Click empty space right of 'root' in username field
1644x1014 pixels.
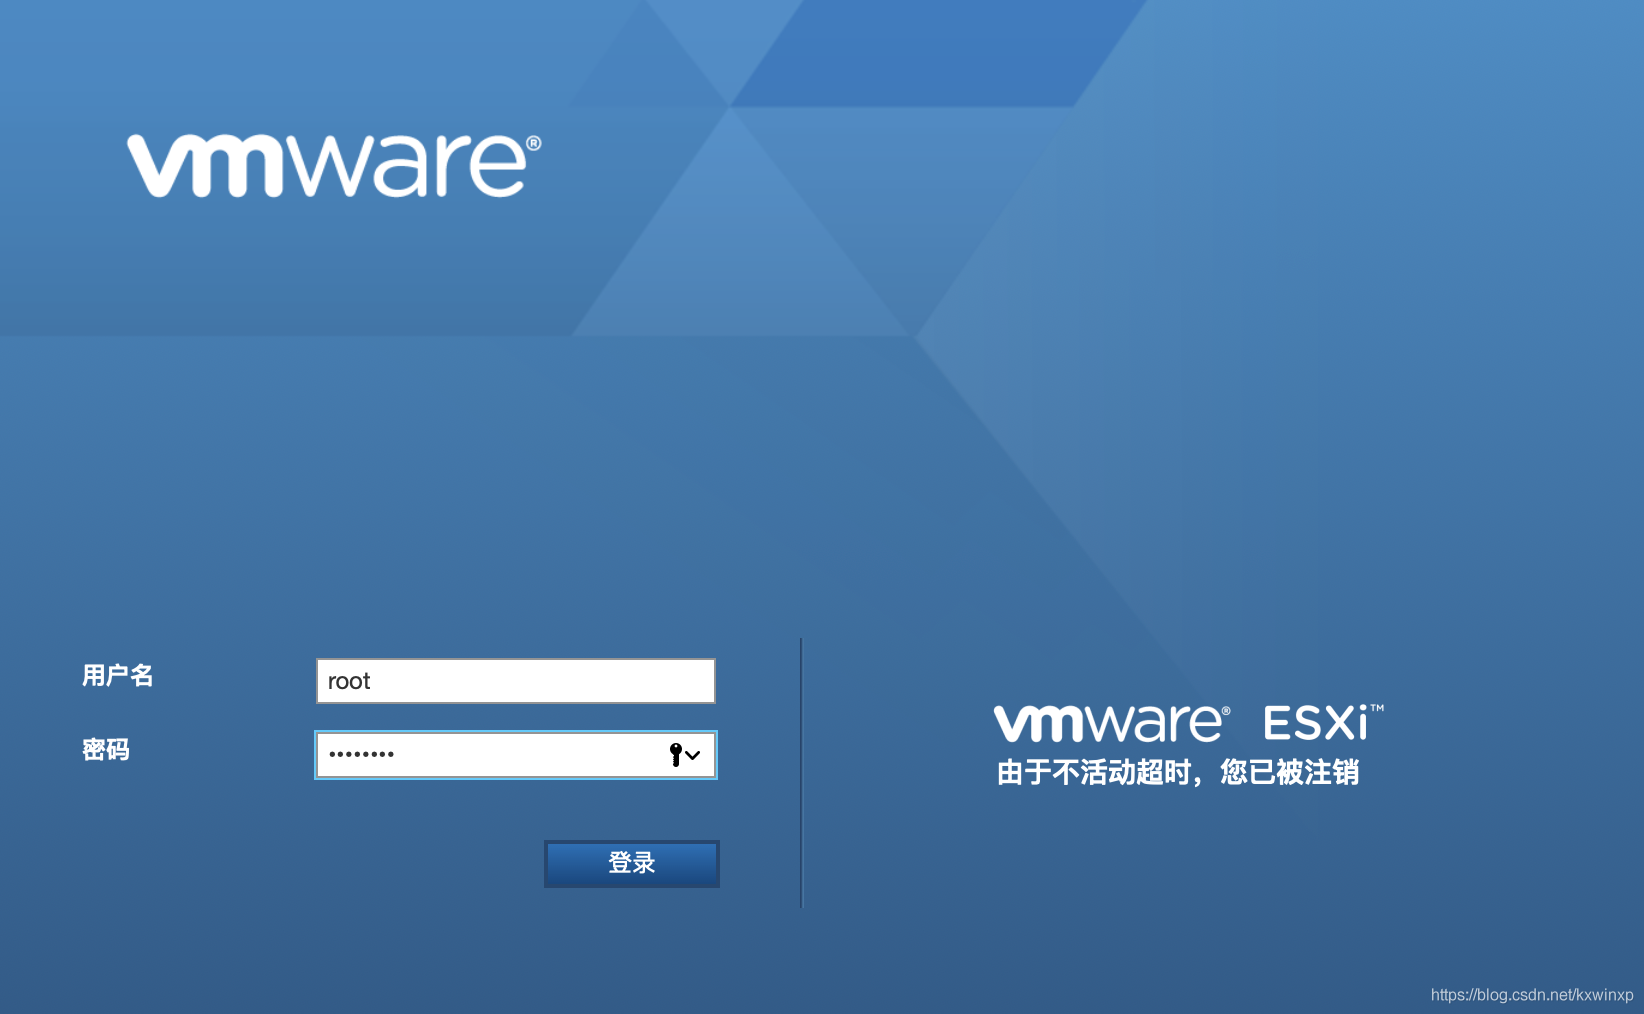coord(550,681)
